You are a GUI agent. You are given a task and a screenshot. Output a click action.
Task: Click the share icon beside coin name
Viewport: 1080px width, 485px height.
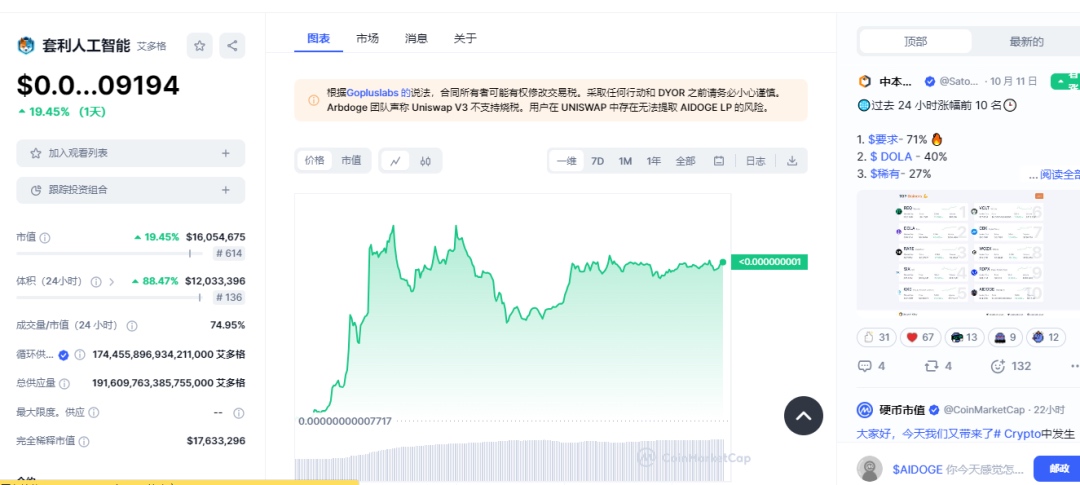pyautogui.click(x=232, y=45)
